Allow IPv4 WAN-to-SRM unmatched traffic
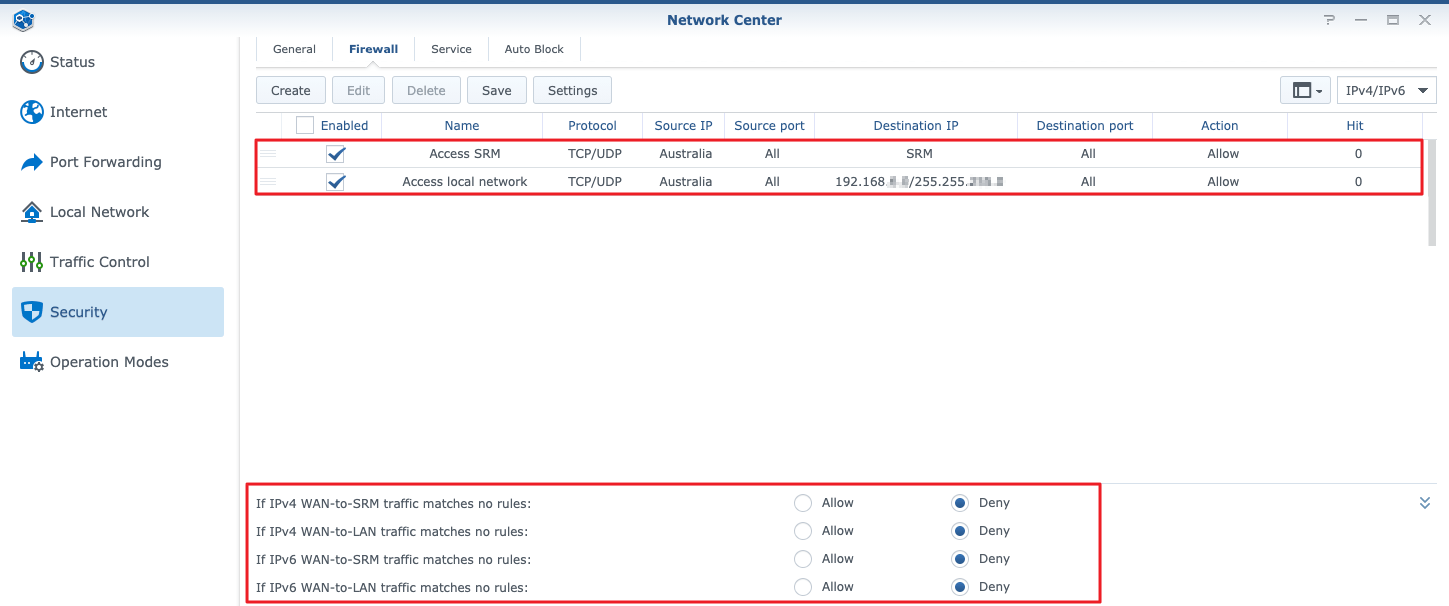The width and height of the screenshot is (1449, 606). coord(802,503)
